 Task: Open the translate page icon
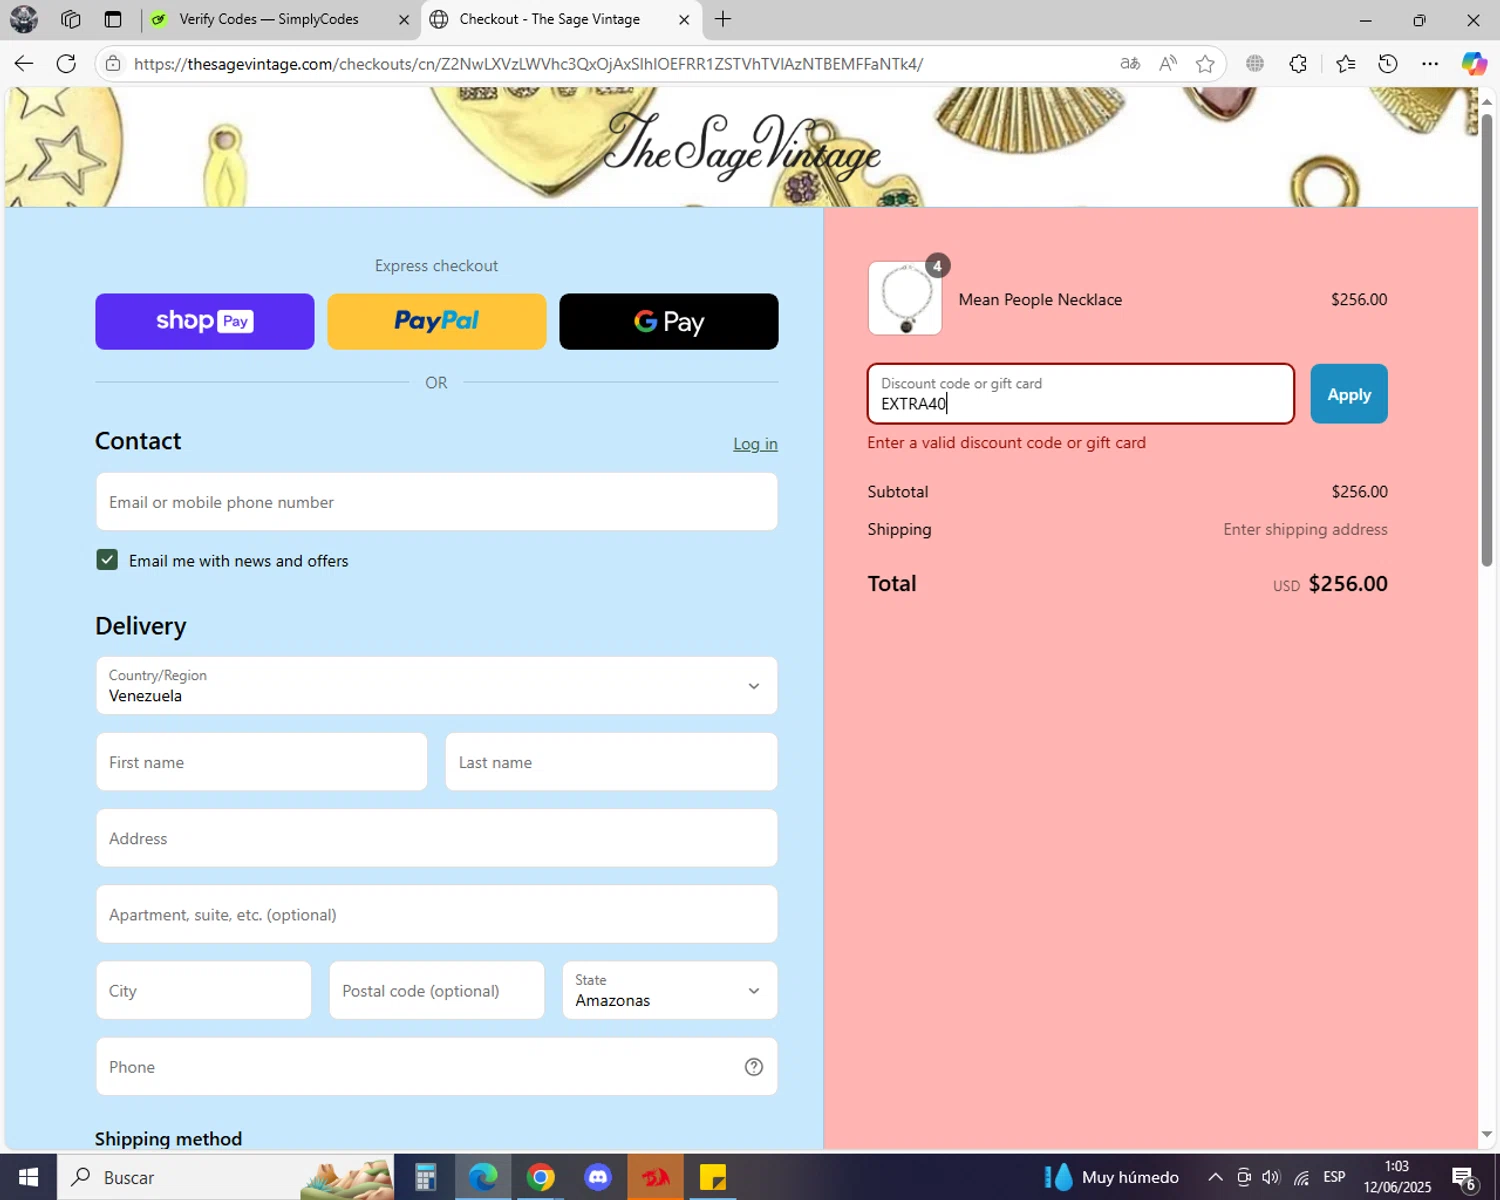(x=1130, y=63)
